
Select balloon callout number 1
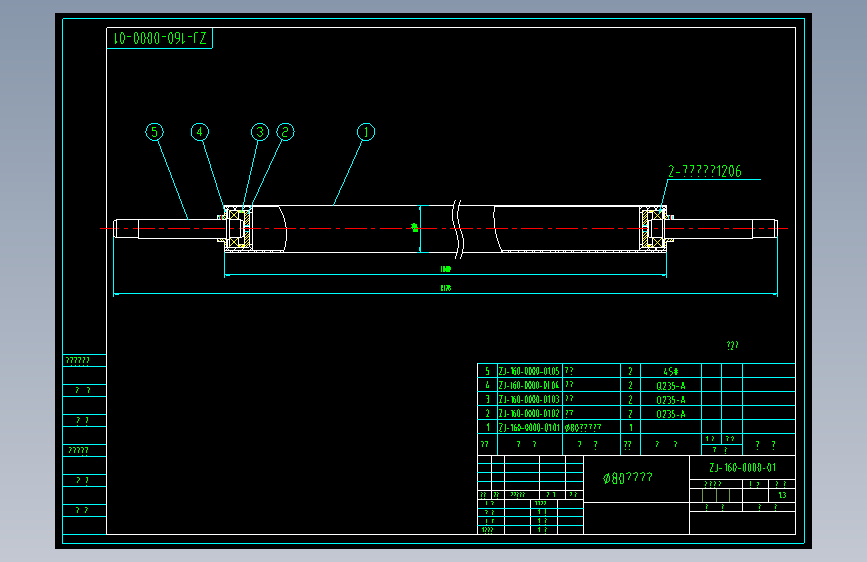365,132
